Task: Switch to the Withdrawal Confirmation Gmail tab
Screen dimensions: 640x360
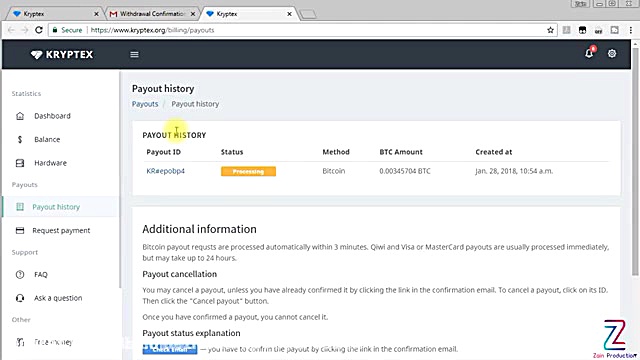Action: click(x=152, y=14)
